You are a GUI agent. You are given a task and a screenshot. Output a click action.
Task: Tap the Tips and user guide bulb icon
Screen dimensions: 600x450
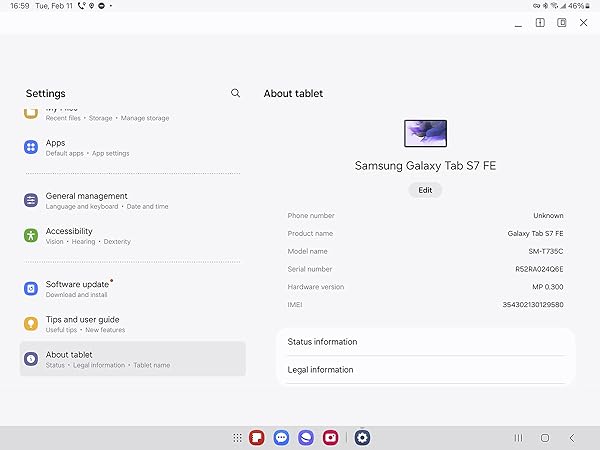(x=31, y=324)
